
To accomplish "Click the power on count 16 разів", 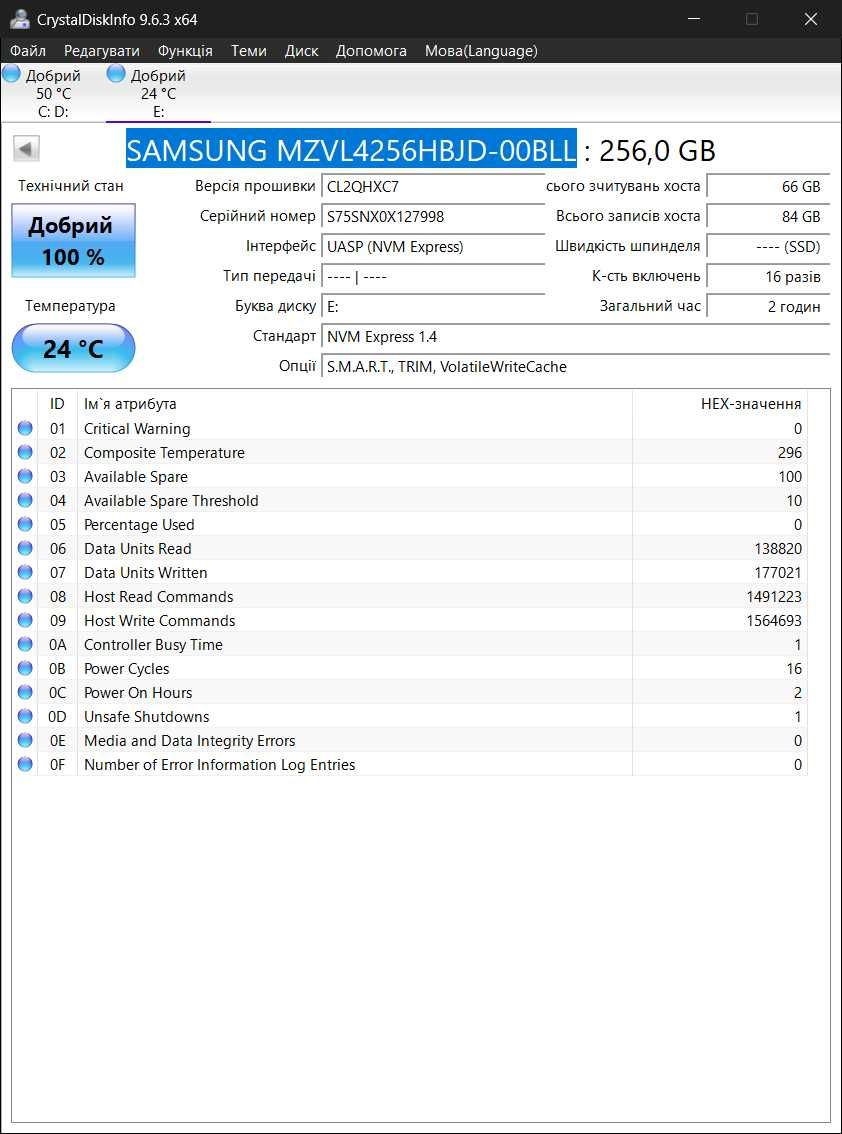I will point(767,276).
